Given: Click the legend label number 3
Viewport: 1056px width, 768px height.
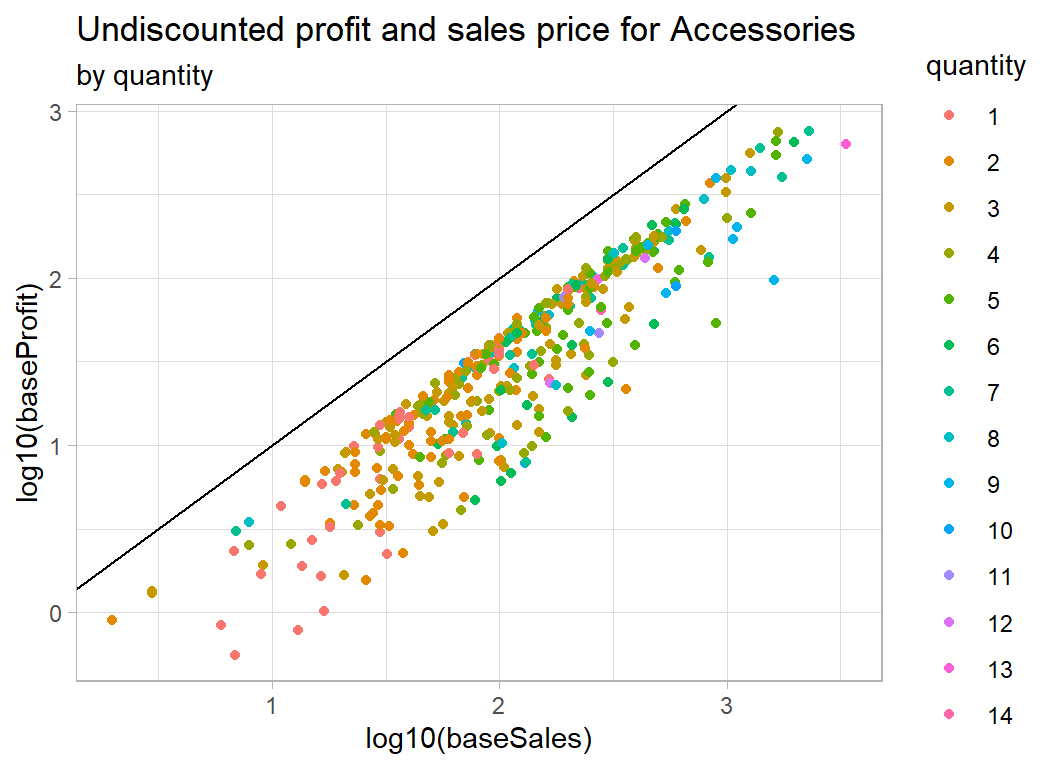Looking at the screenshot, I should 992,209.
